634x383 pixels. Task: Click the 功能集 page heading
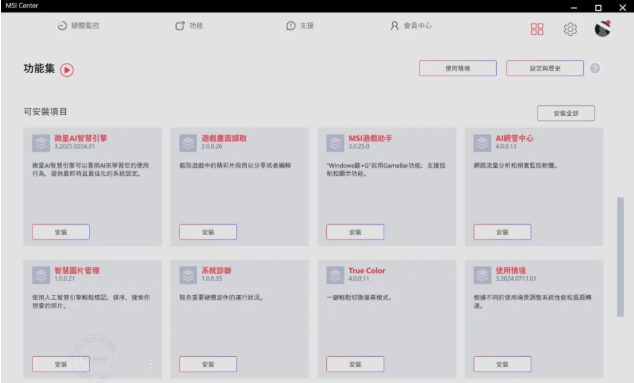pos(39,69)
